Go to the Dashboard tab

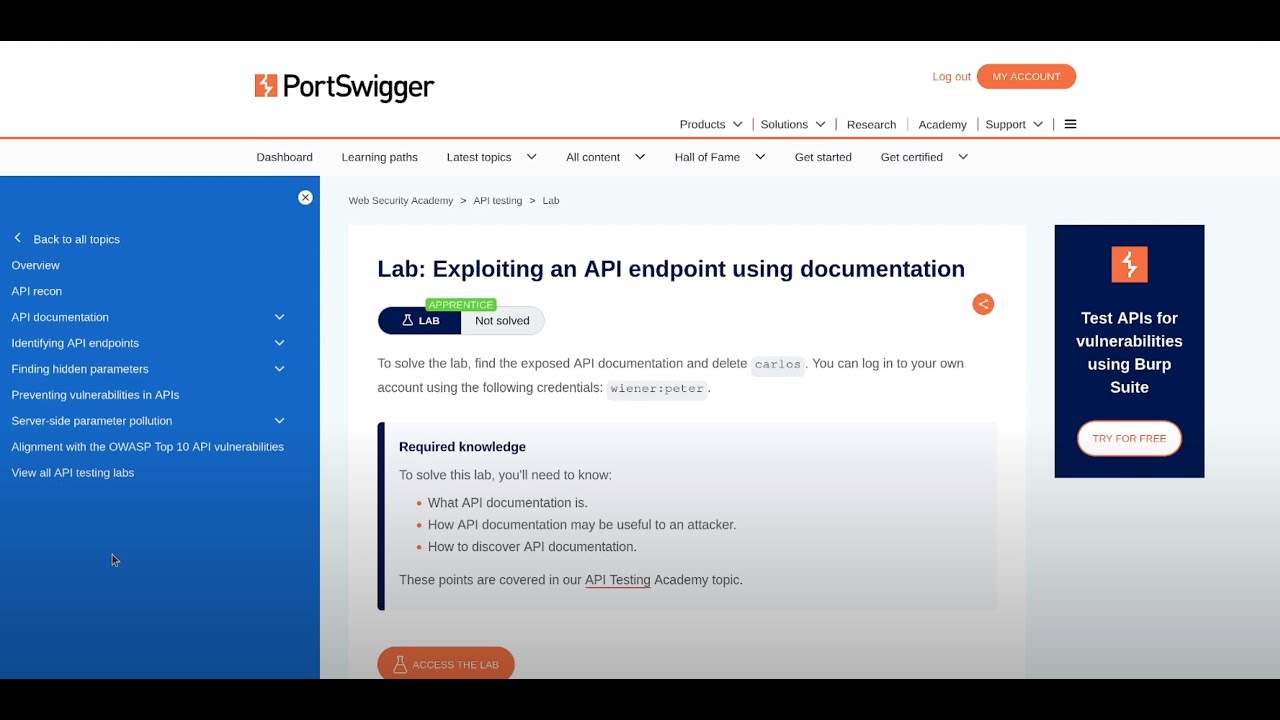pos(284,157)
